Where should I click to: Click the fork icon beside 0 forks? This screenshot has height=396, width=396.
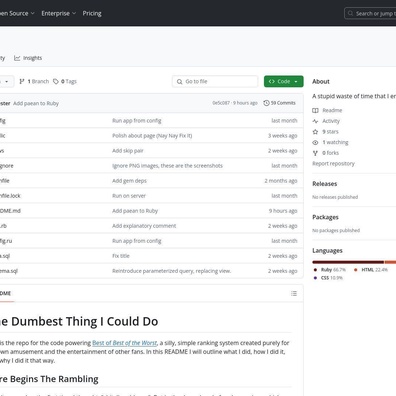[315, 153]
